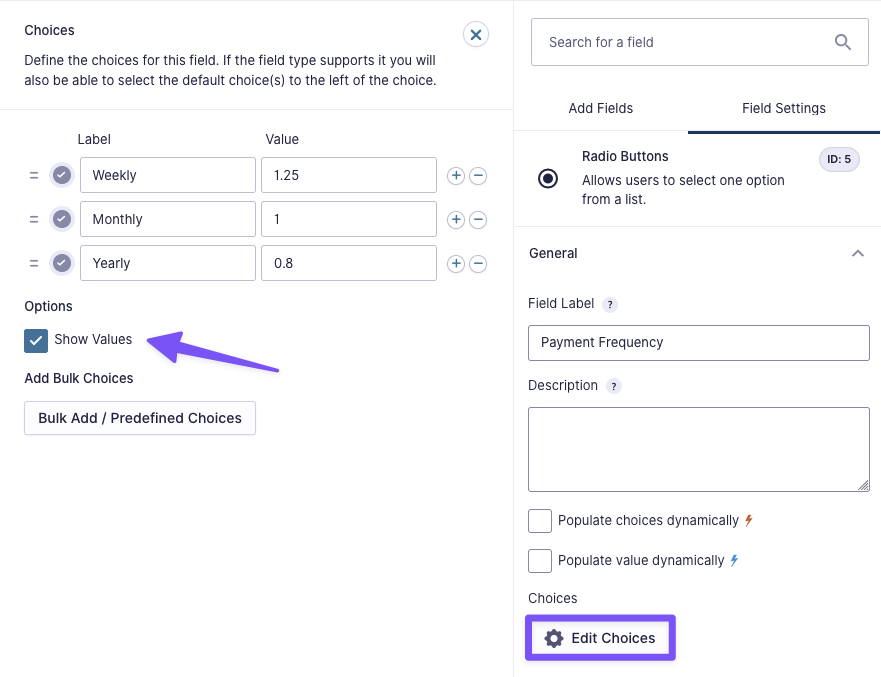Set Monthly as the default choice
Screen dimensions: 881x677
tap(62, 220)
